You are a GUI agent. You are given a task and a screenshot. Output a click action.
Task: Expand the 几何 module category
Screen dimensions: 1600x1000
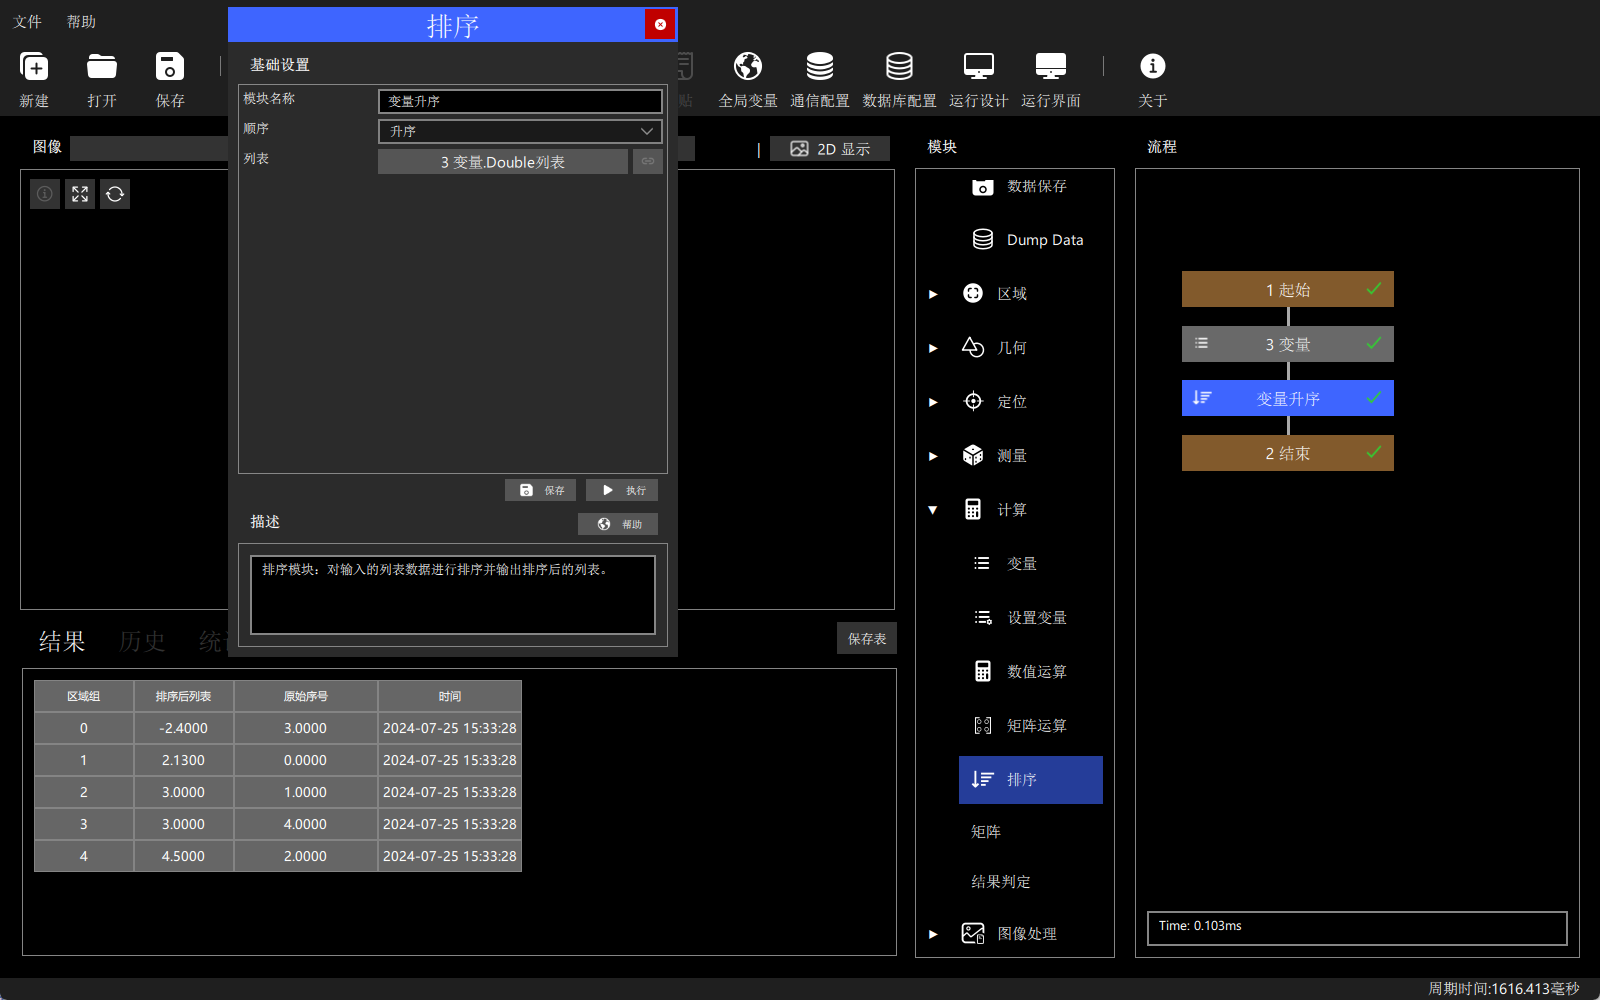coord(933,348)
